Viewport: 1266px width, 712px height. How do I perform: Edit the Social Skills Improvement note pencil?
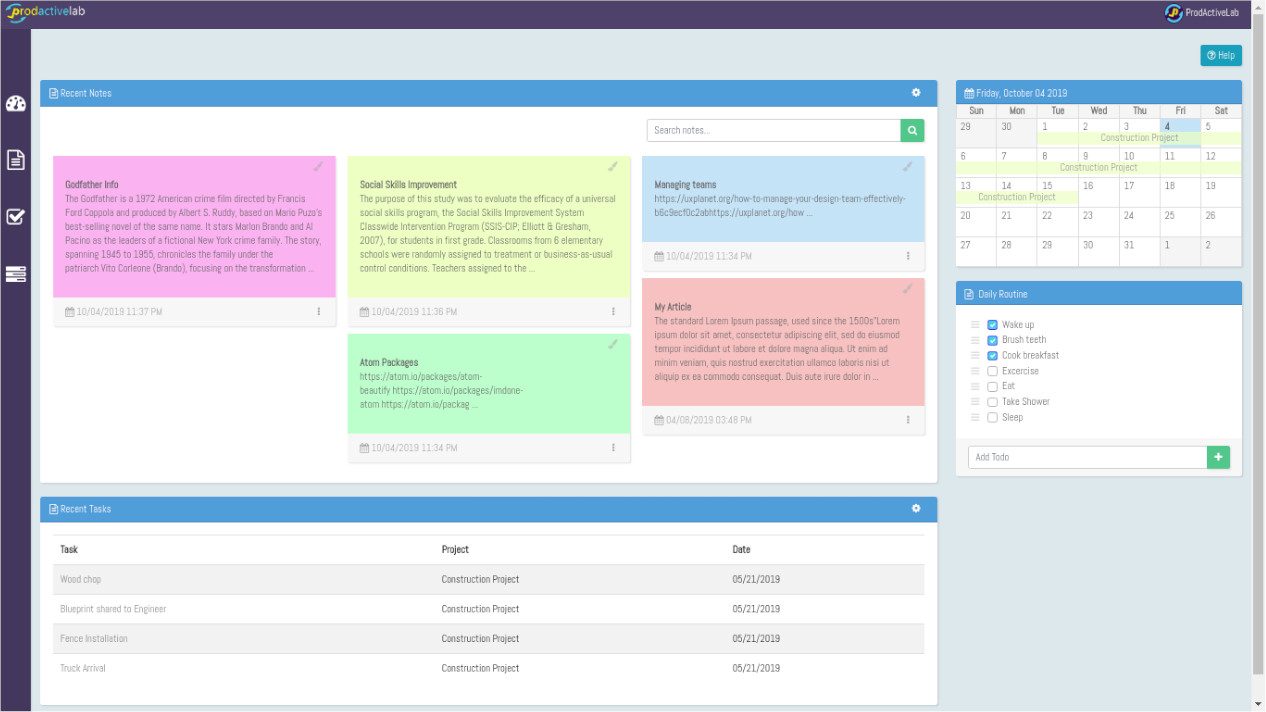pyautogui.click(x=613, y=166)
